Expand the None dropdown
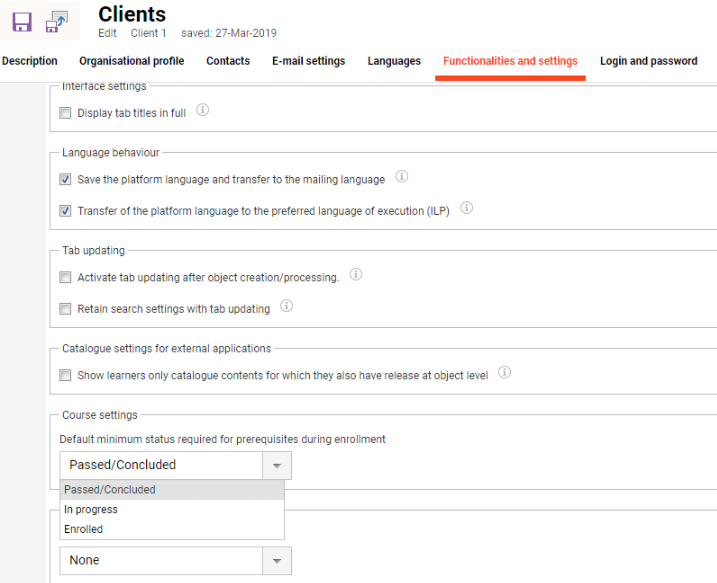717x583 pixels. pyautogui.click(x=276, y=561)
